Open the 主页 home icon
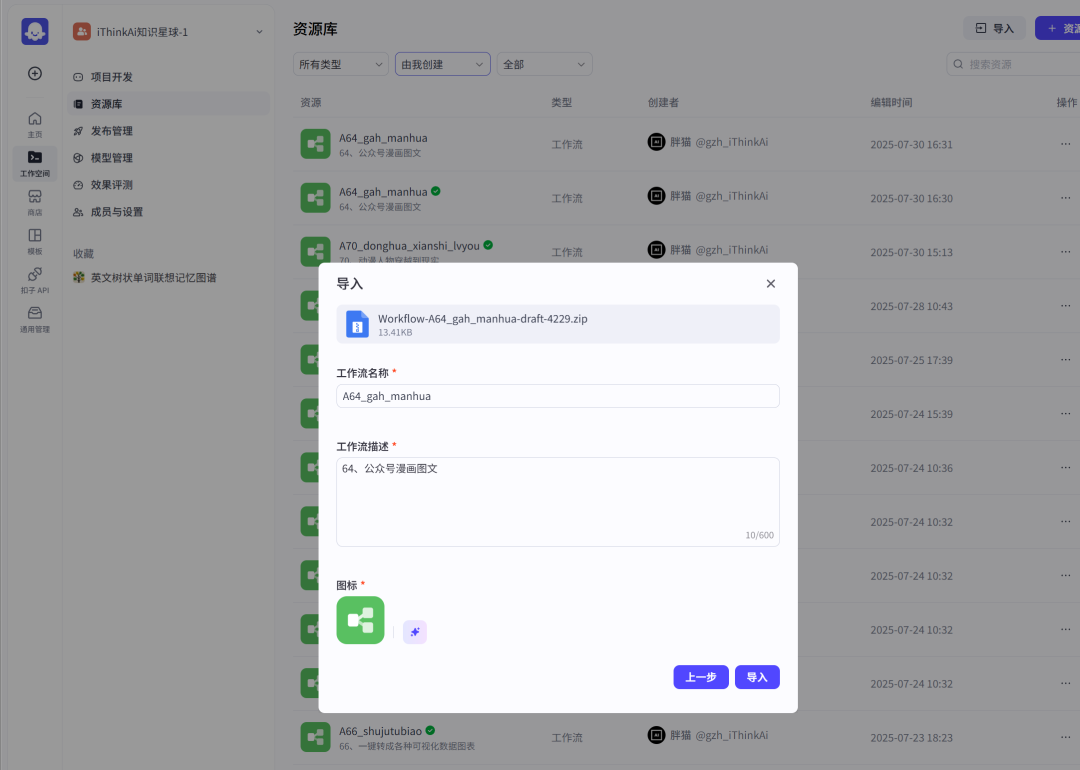Viewport: 1080px width, 770px height. pyautogui.click(x=34, y=125)
